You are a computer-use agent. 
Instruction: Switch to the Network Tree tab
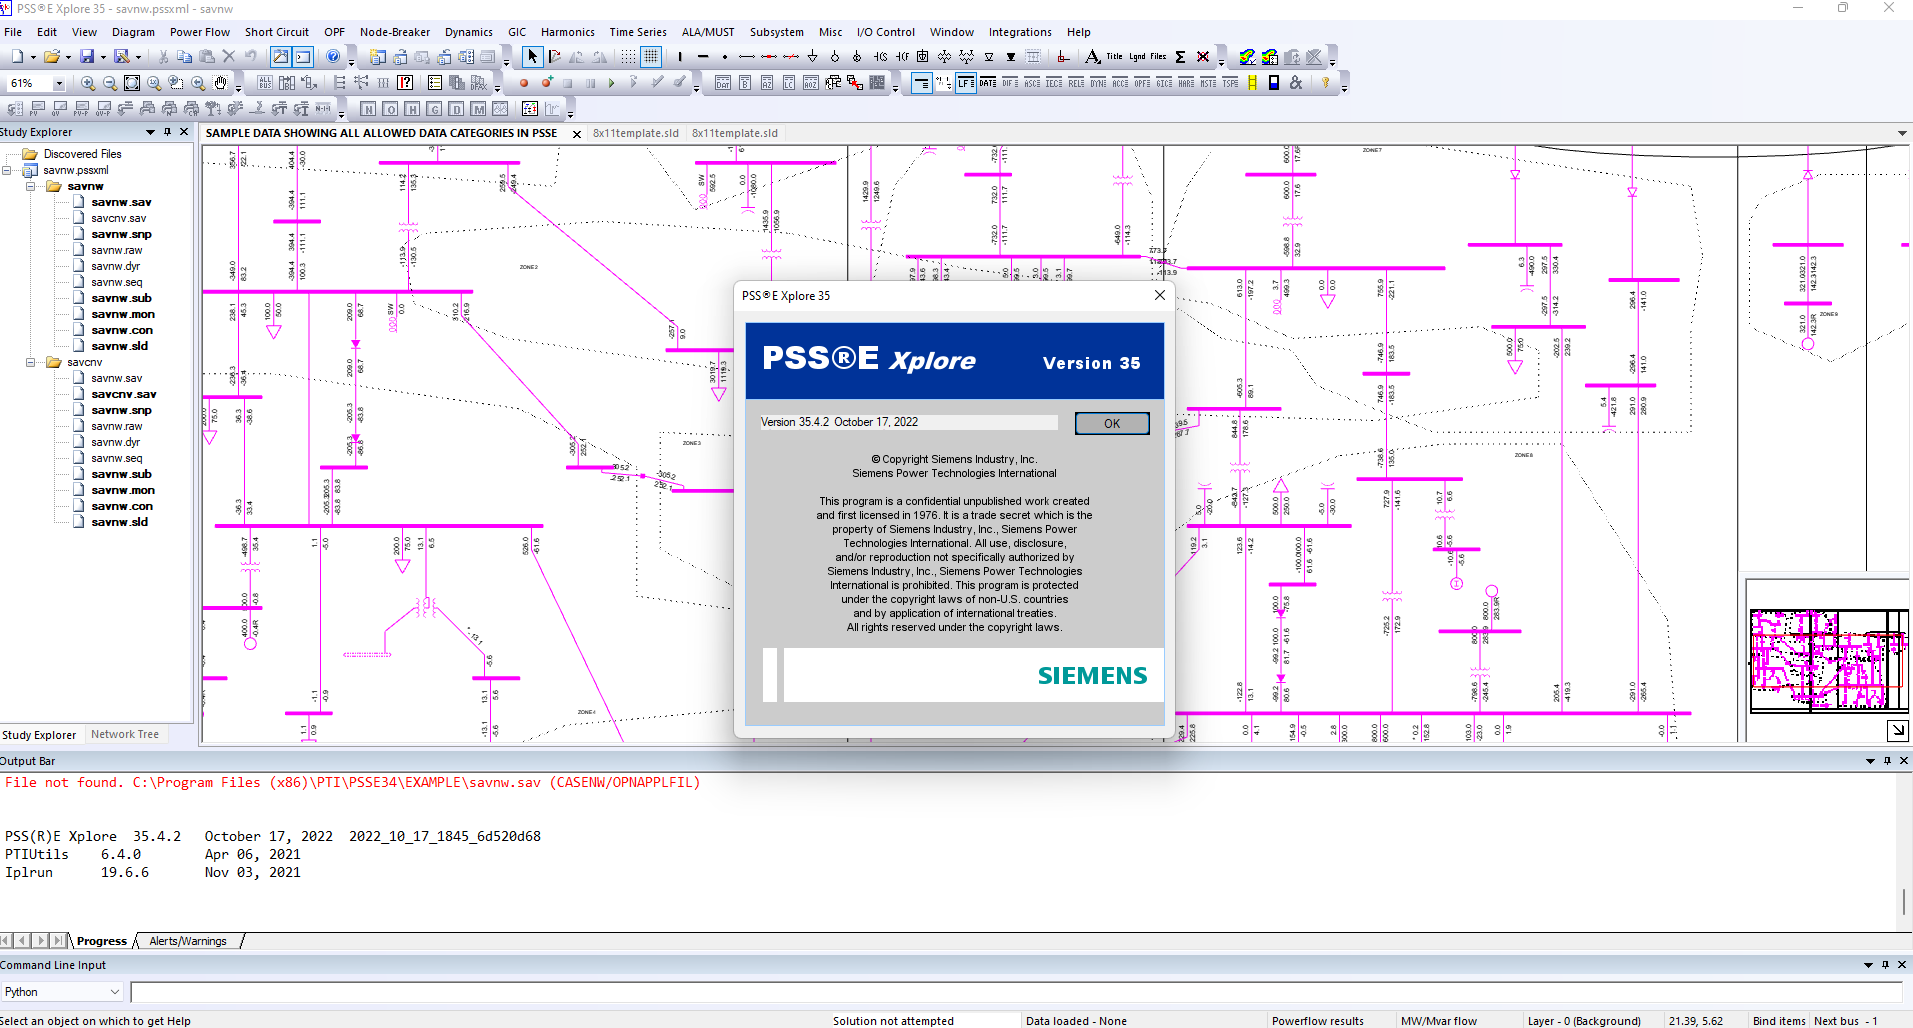(125, 734)
